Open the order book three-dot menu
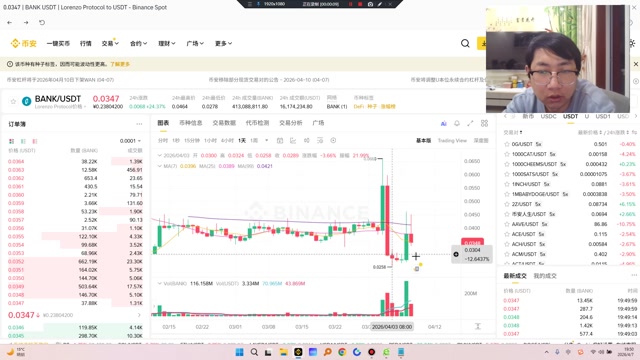Viewport: 640px width, 360px height. click(139, 124)
